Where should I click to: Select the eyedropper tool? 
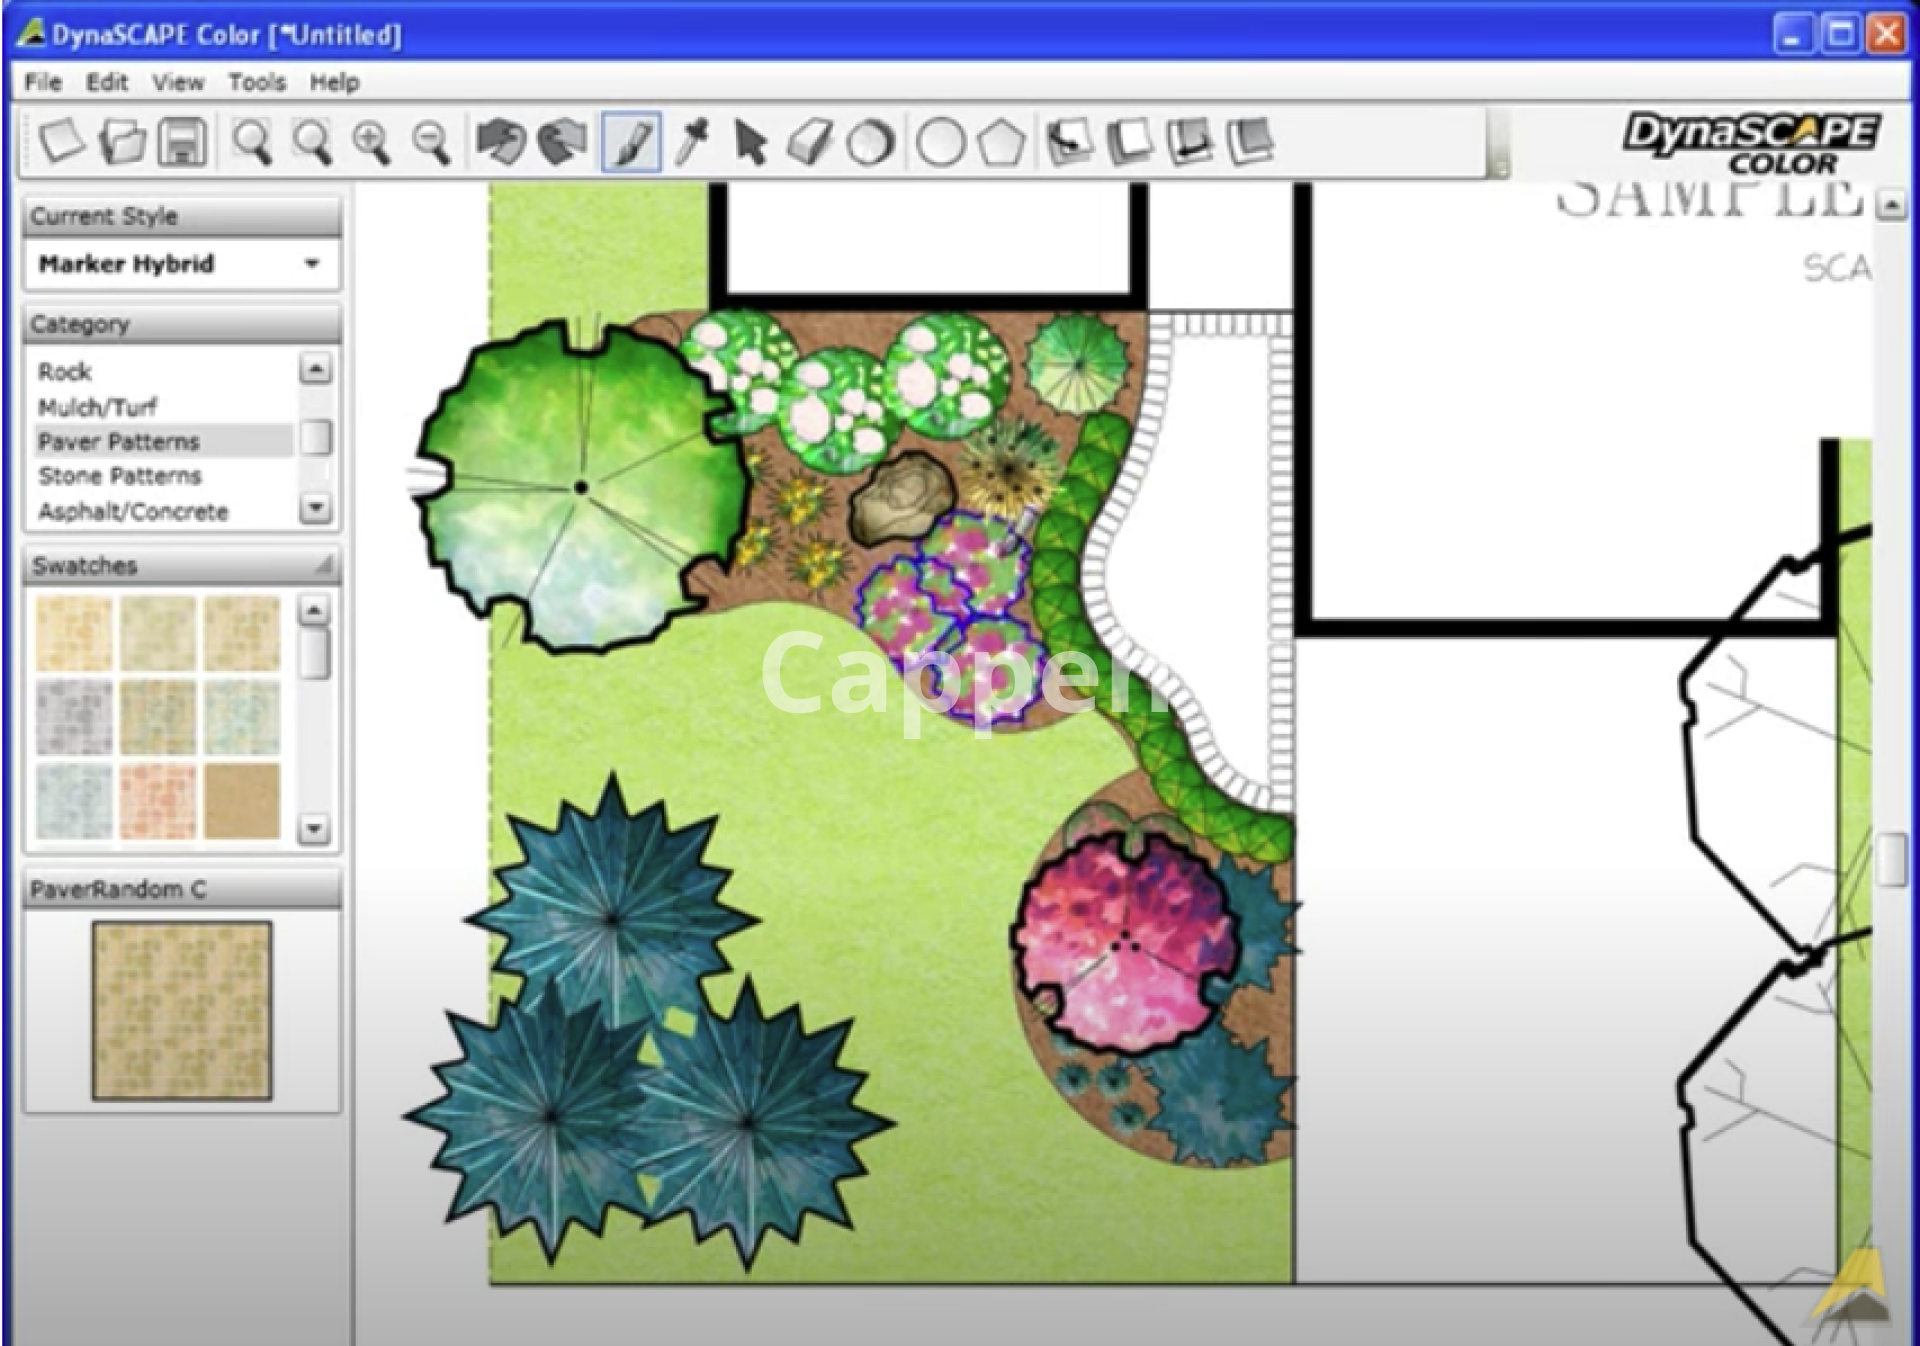pyautogui.click(x=691, y=141)
